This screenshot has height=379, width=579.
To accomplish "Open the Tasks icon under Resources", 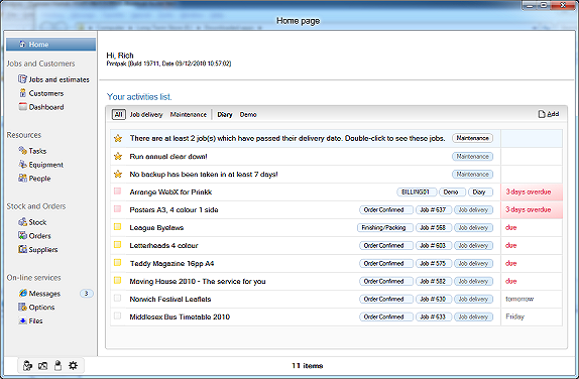I will tap(23, 150).
